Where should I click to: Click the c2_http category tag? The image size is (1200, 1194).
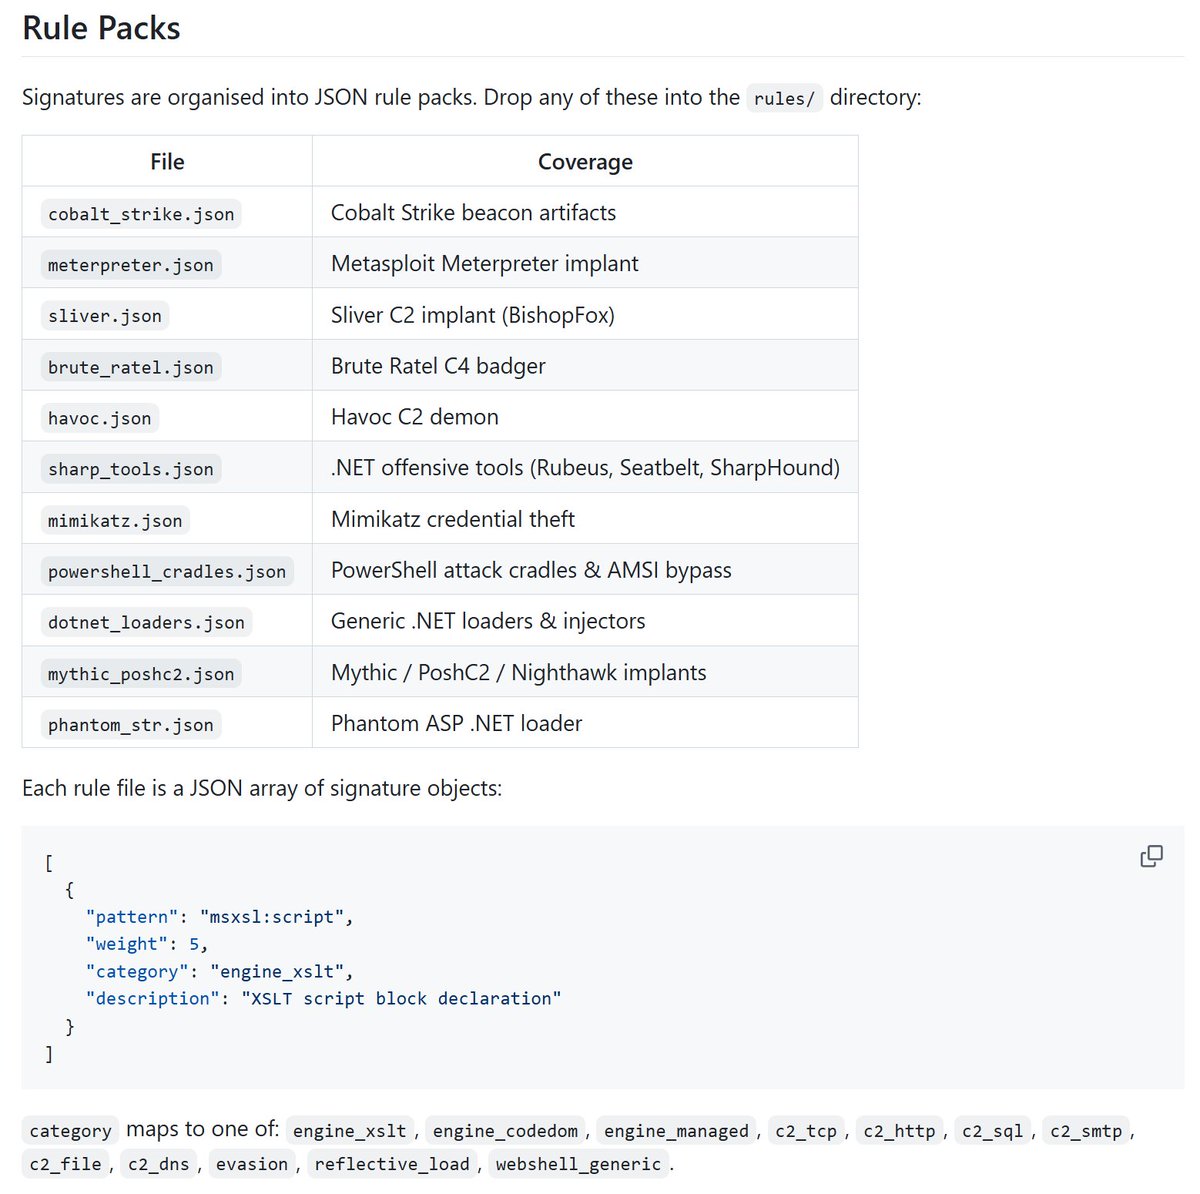(x=899, y=1131)
